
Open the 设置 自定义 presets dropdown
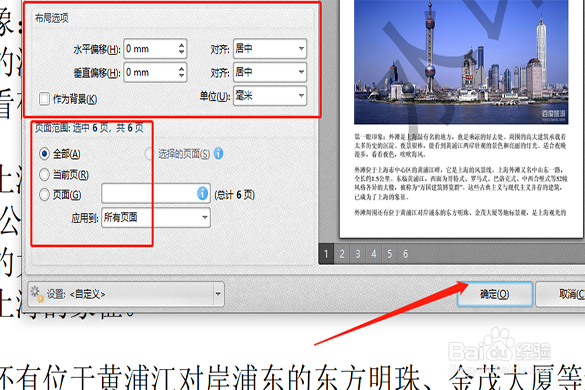coord(126,294)
